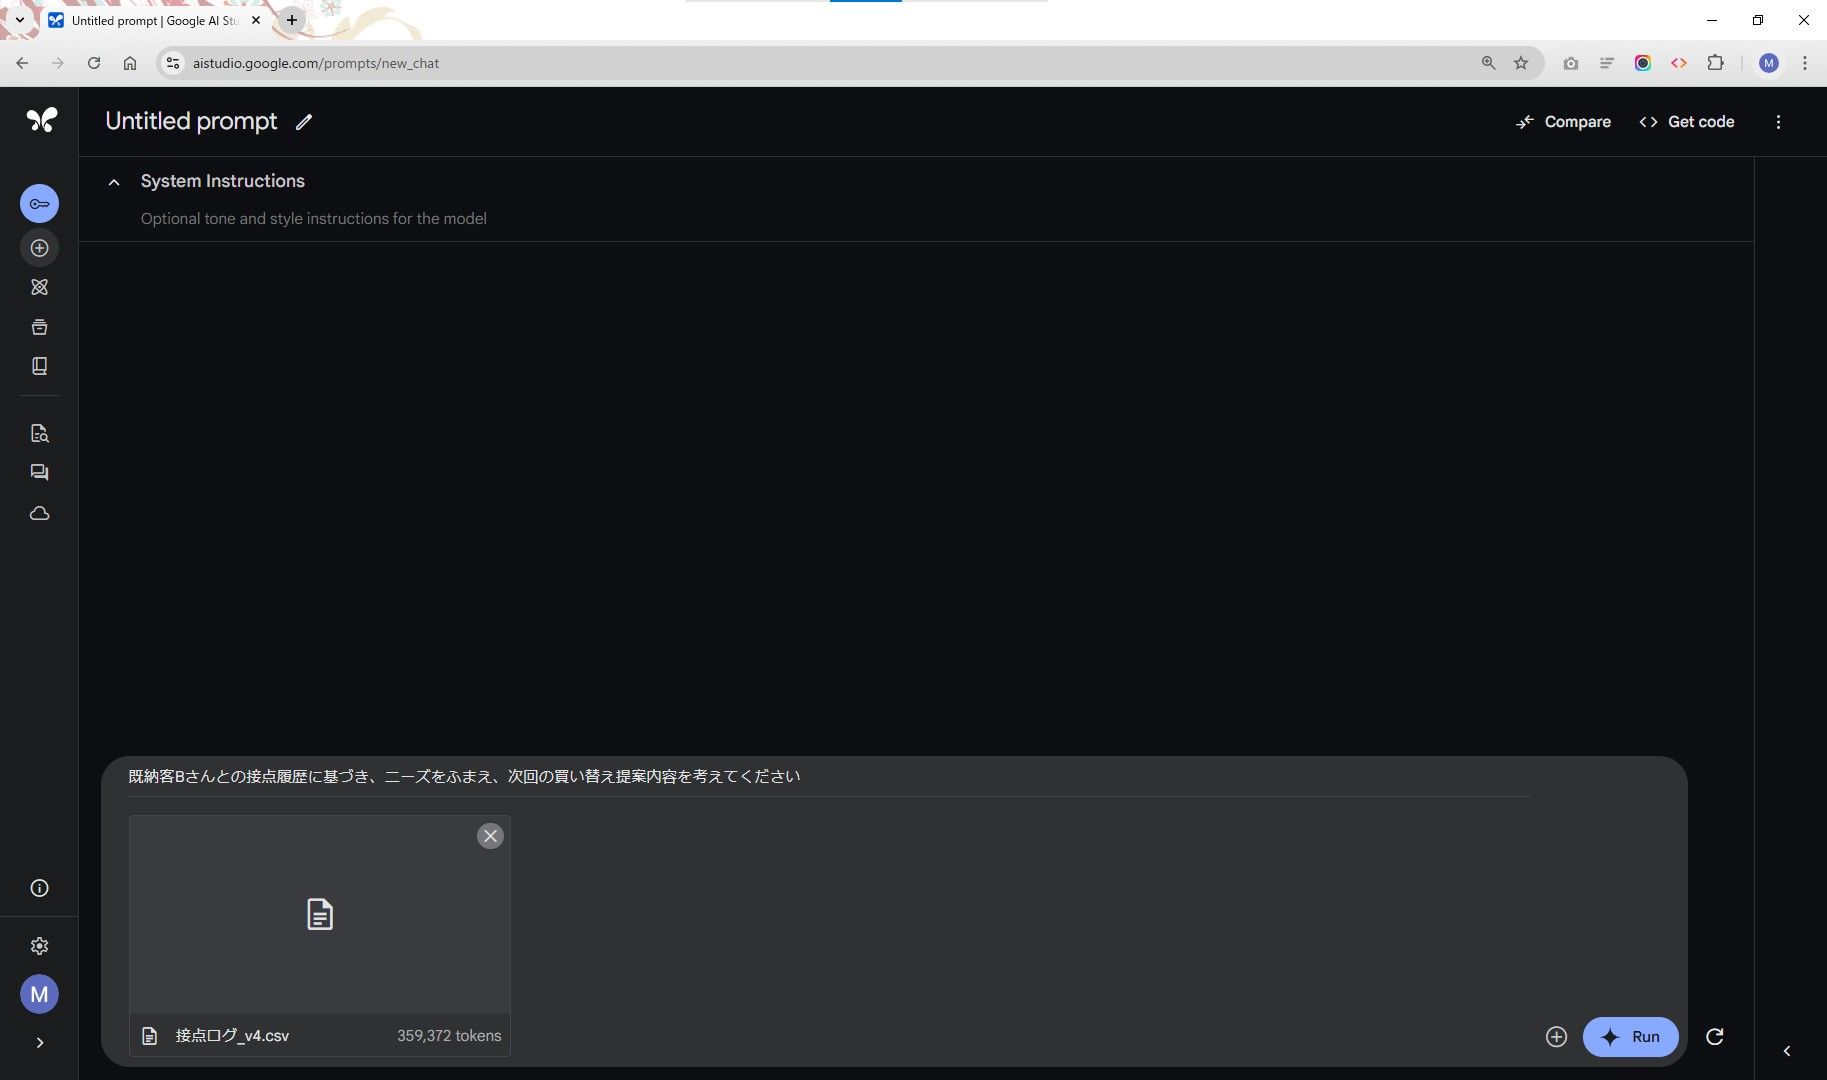The height and width of the screenshot is (1080, 1827).
Task: Click the Untitled prompt title text
Action: [x=191, y=121]
